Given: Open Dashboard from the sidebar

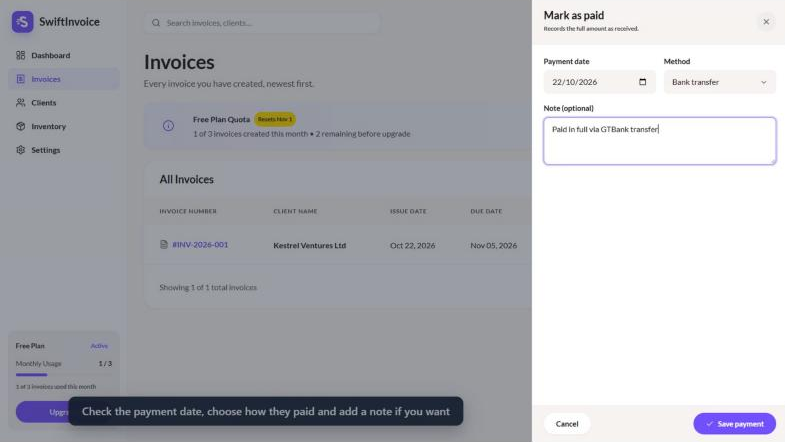Looking at the screenshot, I should point(64,55).
